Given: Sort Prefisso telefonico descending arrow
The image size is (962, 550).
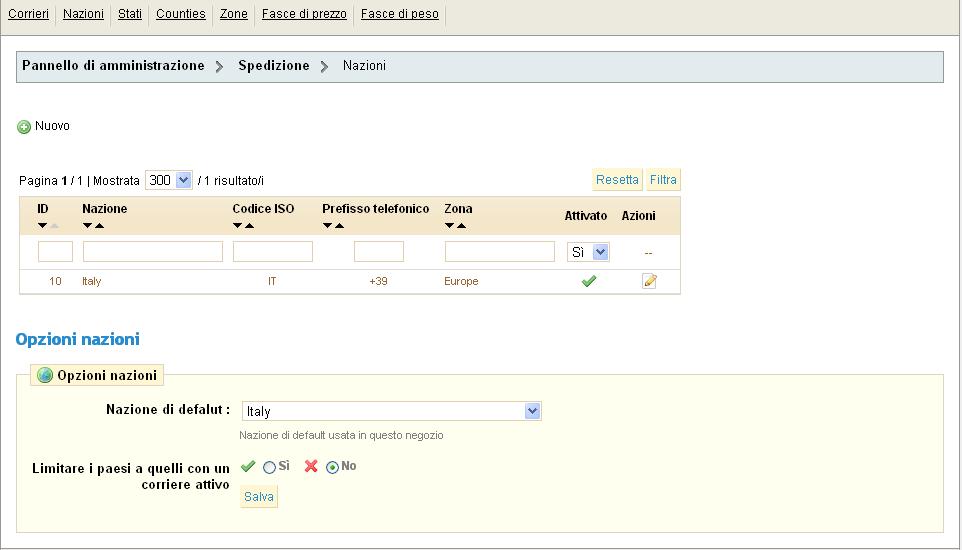Looking at the screenshot, I should click(327, 225).
